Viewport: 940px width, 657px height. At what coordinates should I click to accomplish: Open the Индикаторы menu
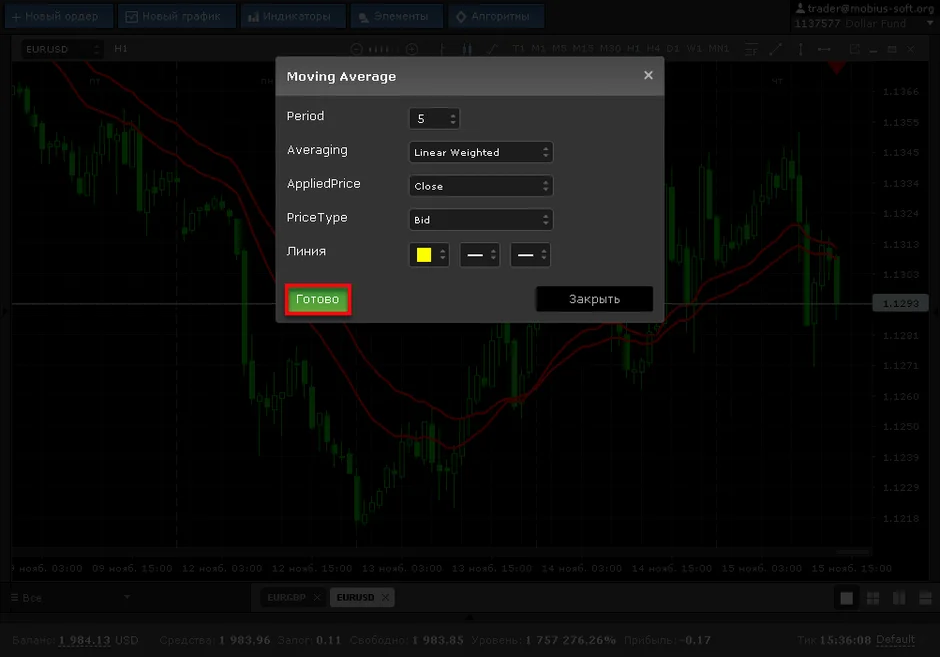click(293, 16)
